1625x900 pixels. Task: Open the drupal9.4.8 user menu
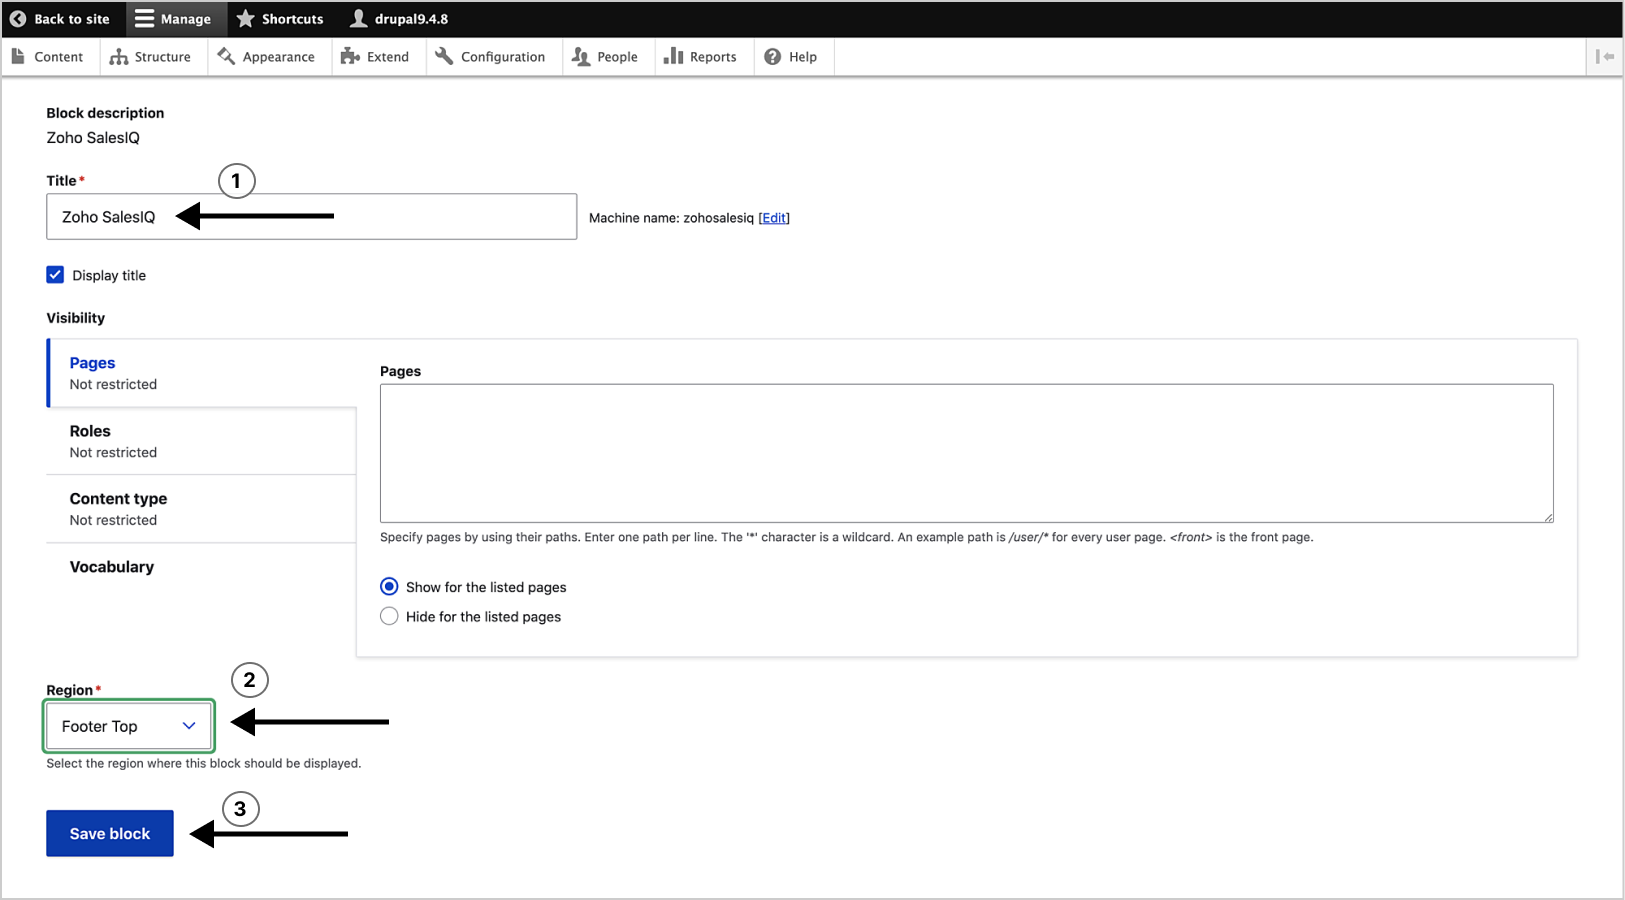[399, 19]
